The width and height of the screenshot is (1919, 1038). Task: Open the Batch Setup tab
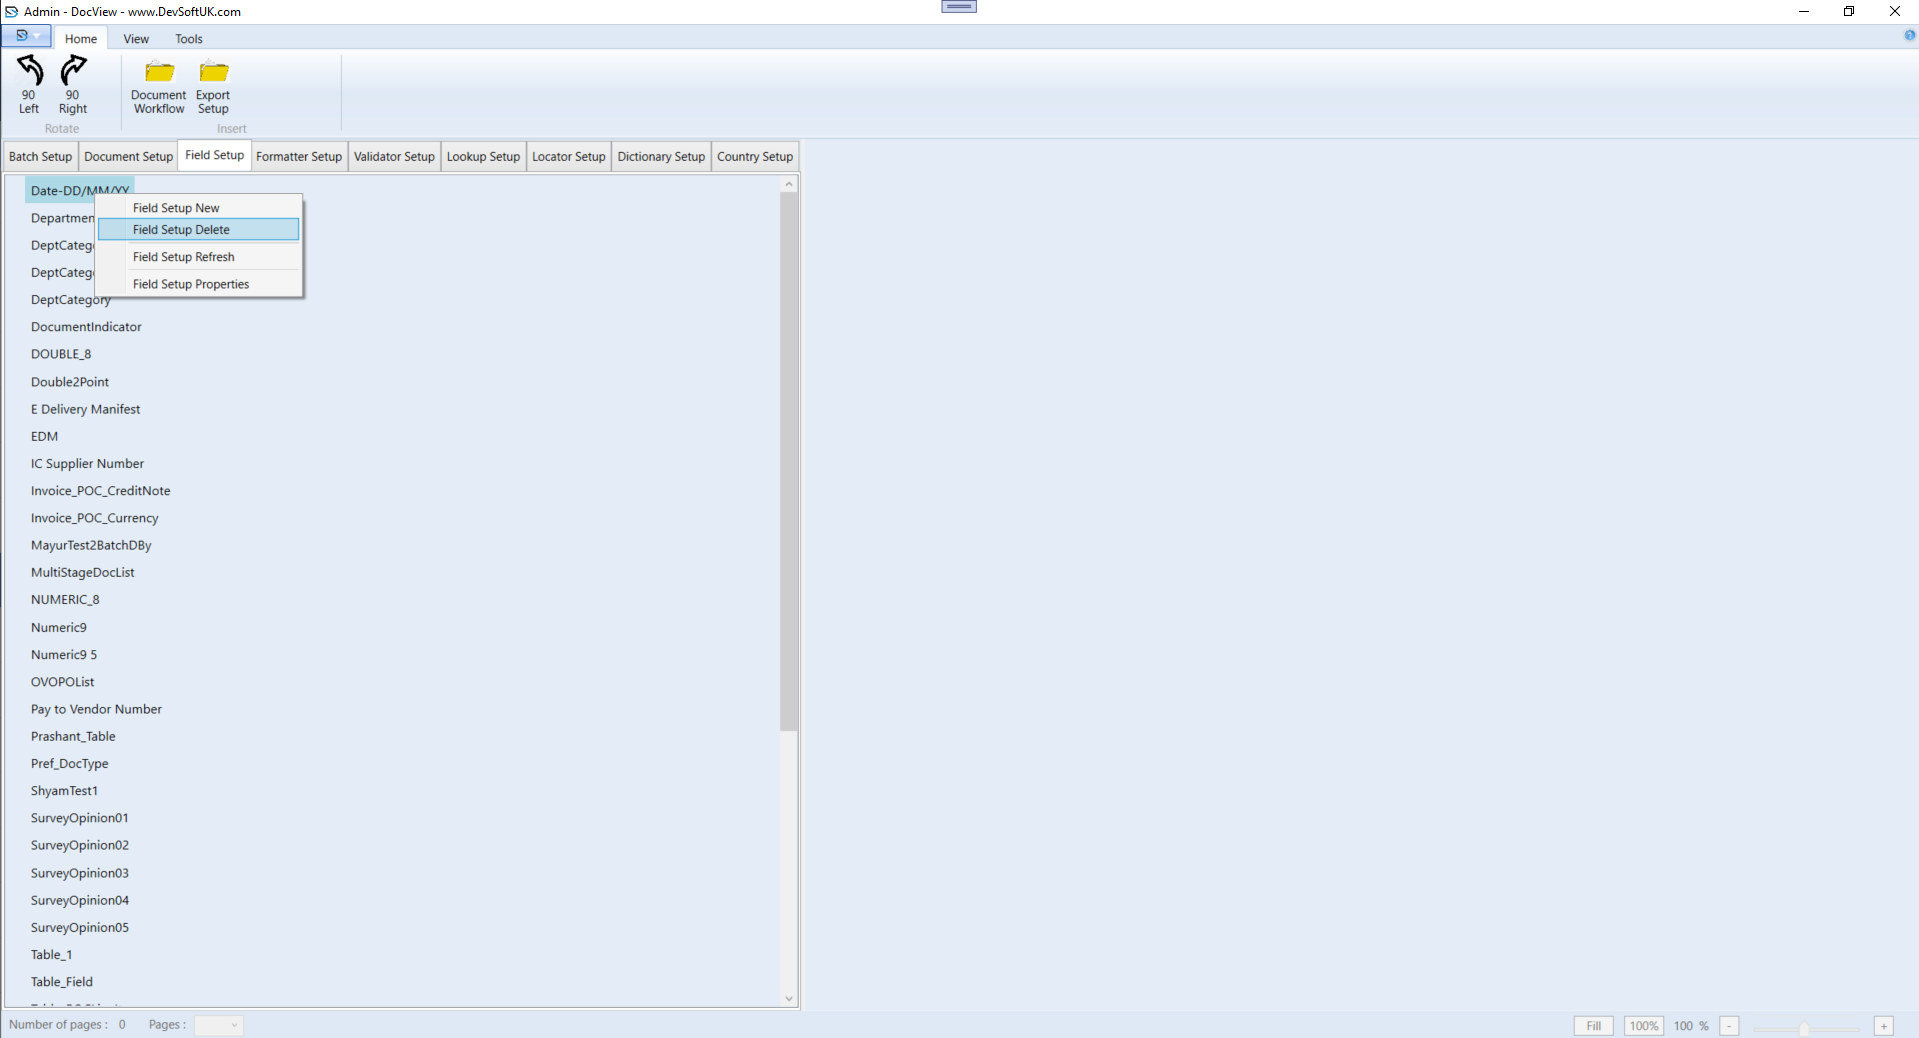tap(40, 157)
